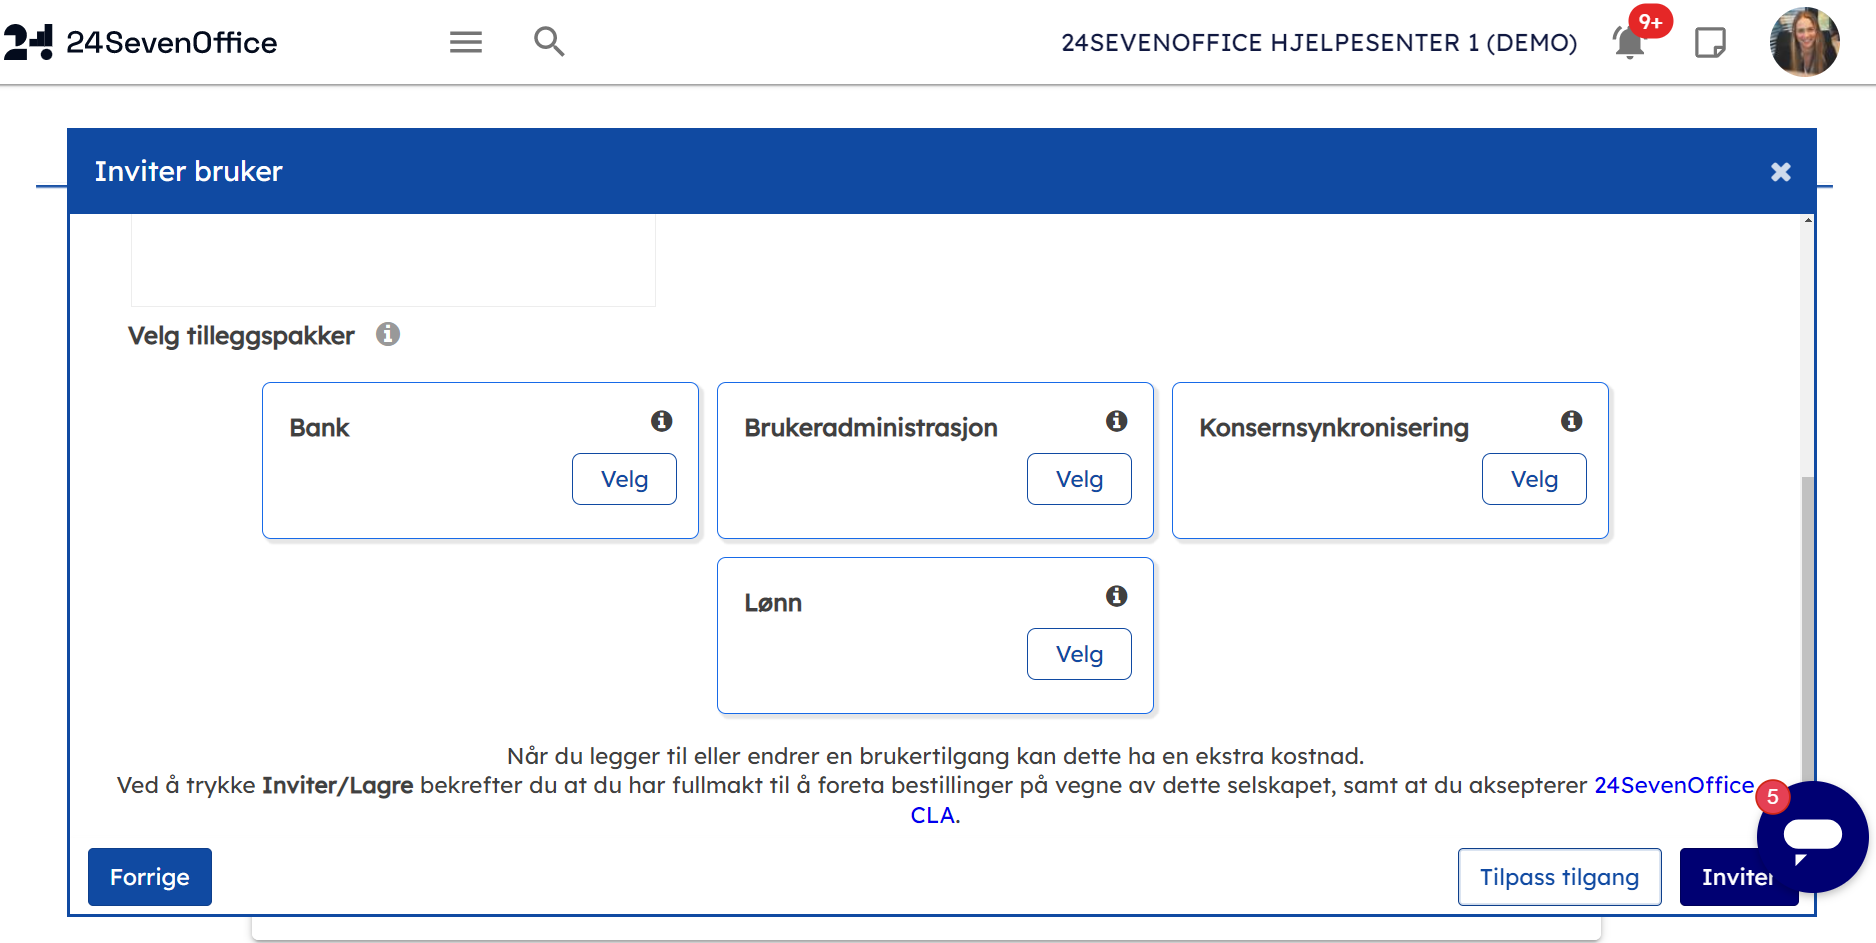Select the Lønn add-on package
The image size is (1876, 943).
[x=1079, y=654]
